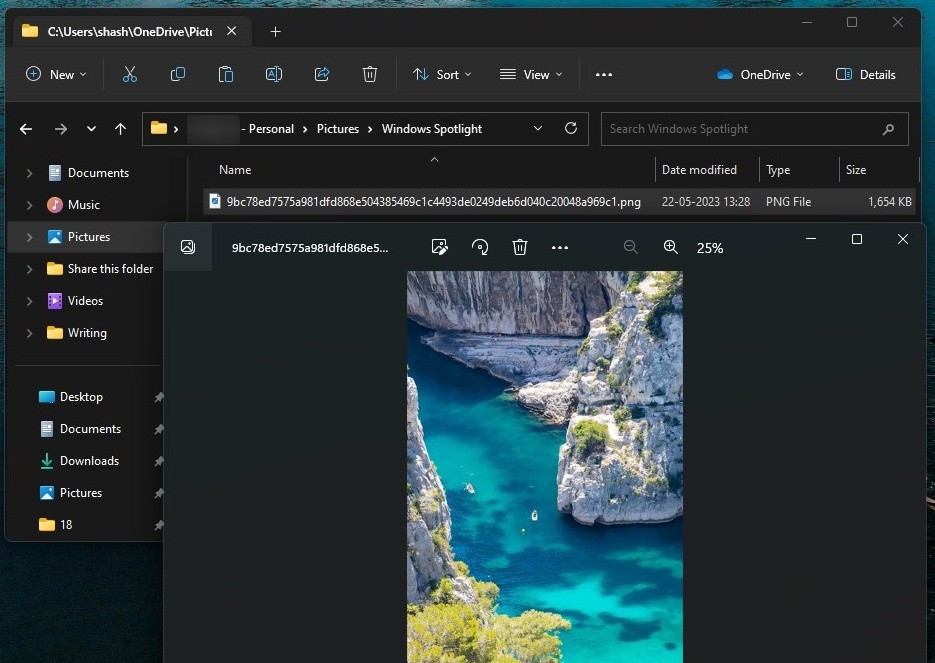Open the Details pane
Screen dimensions: 935x663
point(864,74)
